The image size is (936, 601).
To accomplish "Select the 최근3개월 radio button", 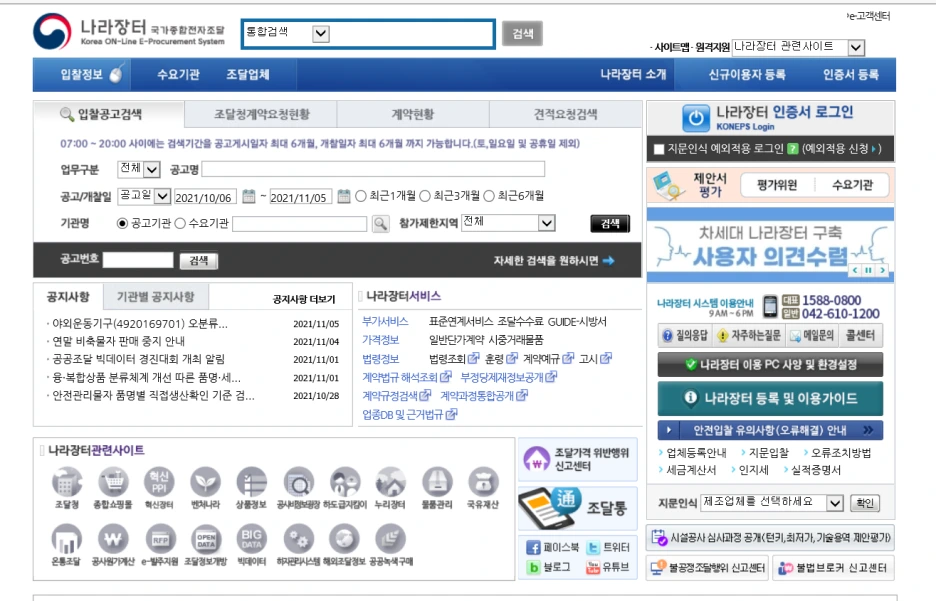I will coord(425,196).
